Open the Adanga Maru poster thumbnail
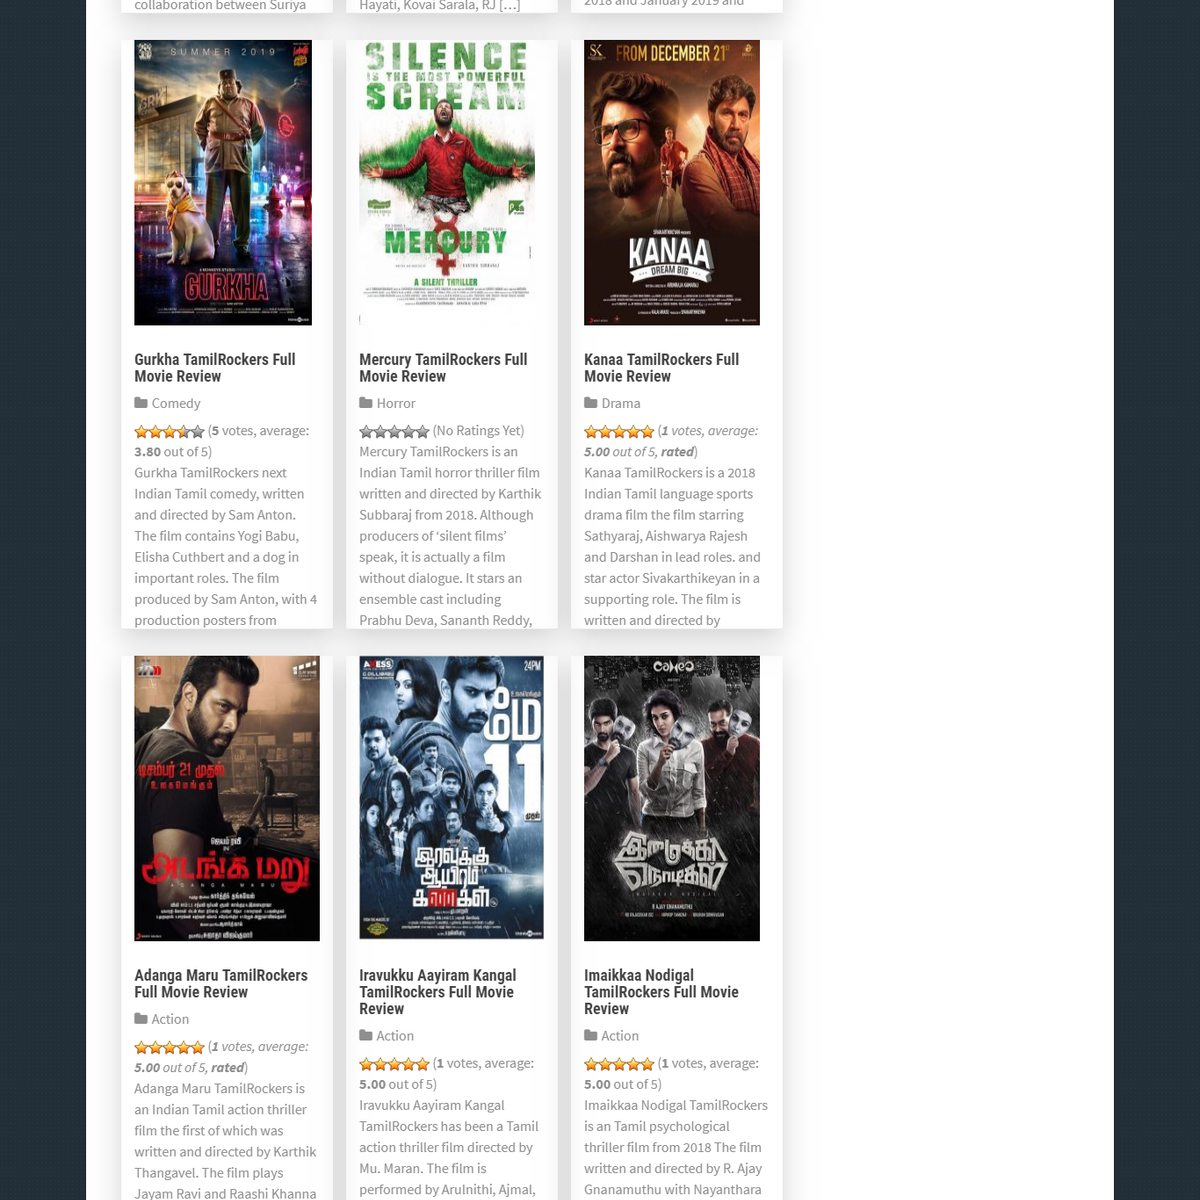 (x=227, y=798)
